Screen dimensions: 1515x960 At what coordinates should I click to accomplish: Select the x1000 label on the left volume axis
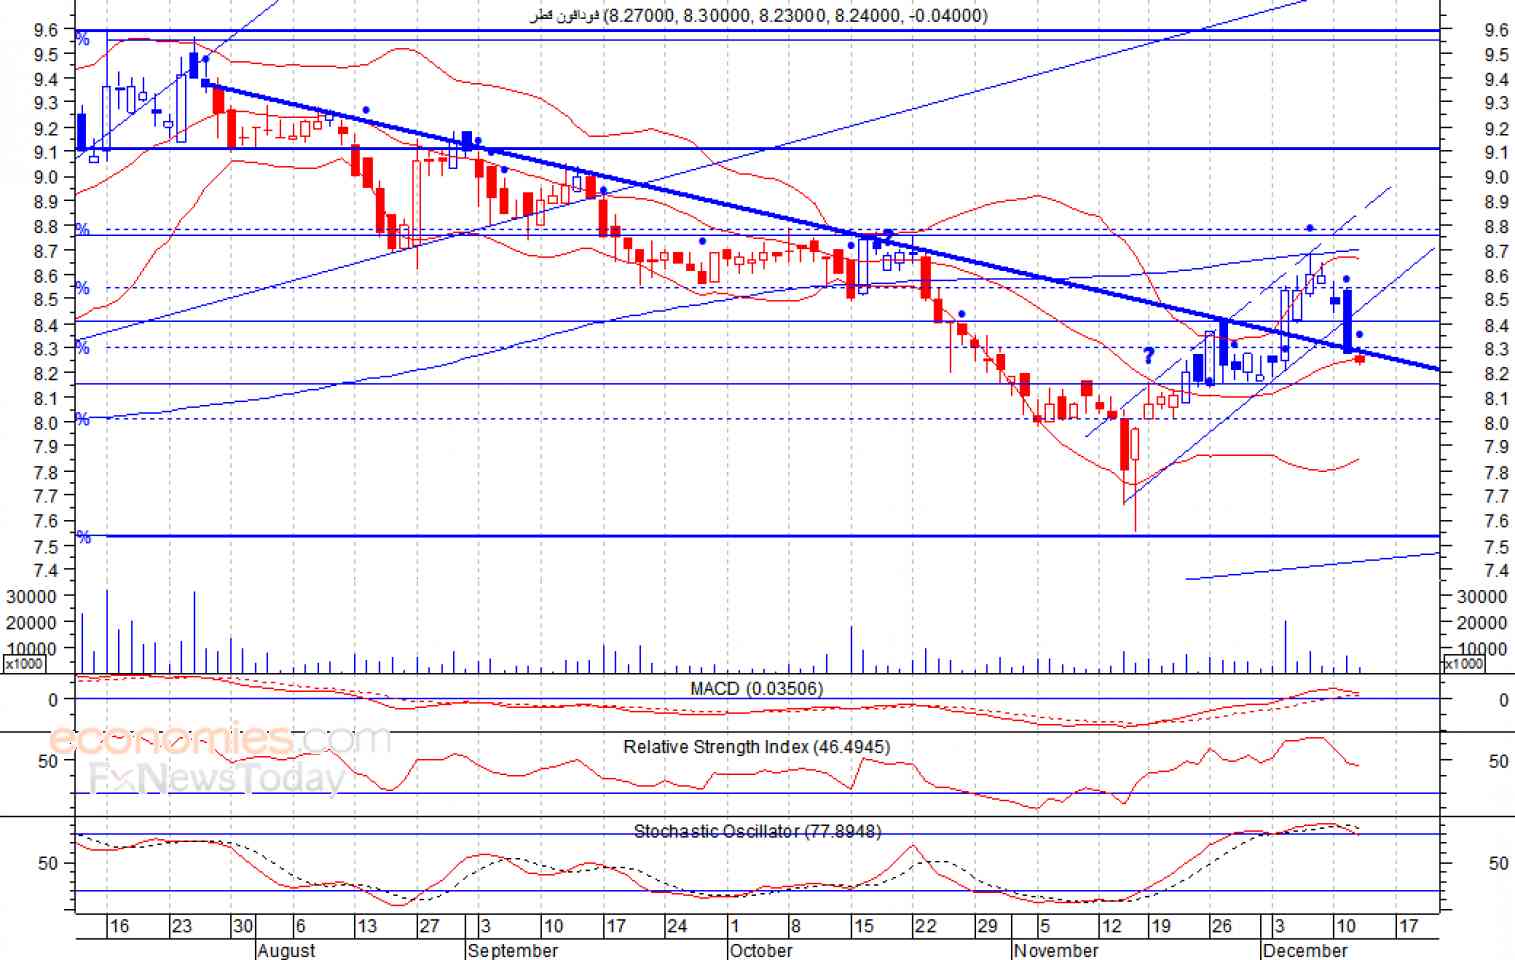click(x=23, y=664)
